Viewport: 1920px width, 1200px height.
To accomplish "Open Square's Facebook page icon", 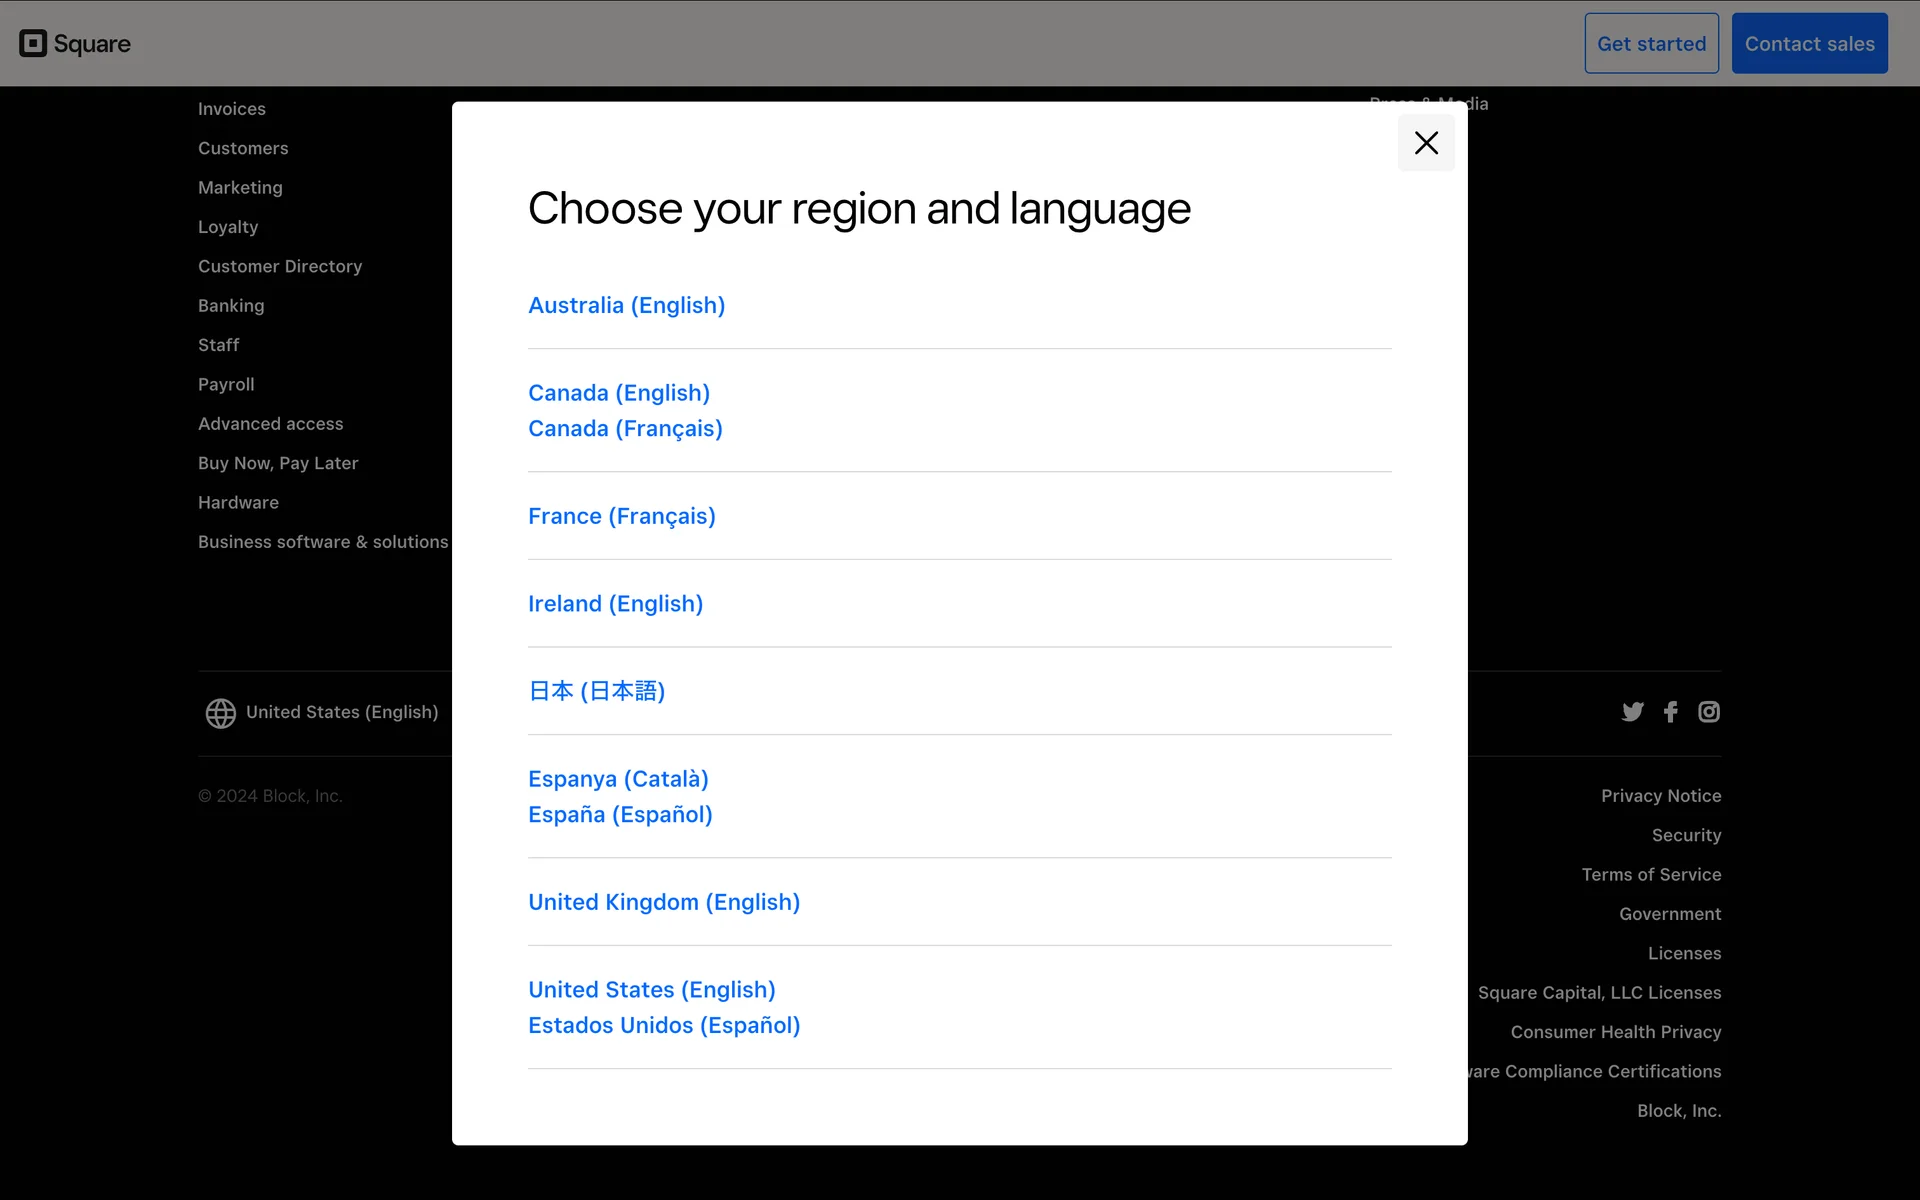I will pyautogui.click(x=1670, y=712).
